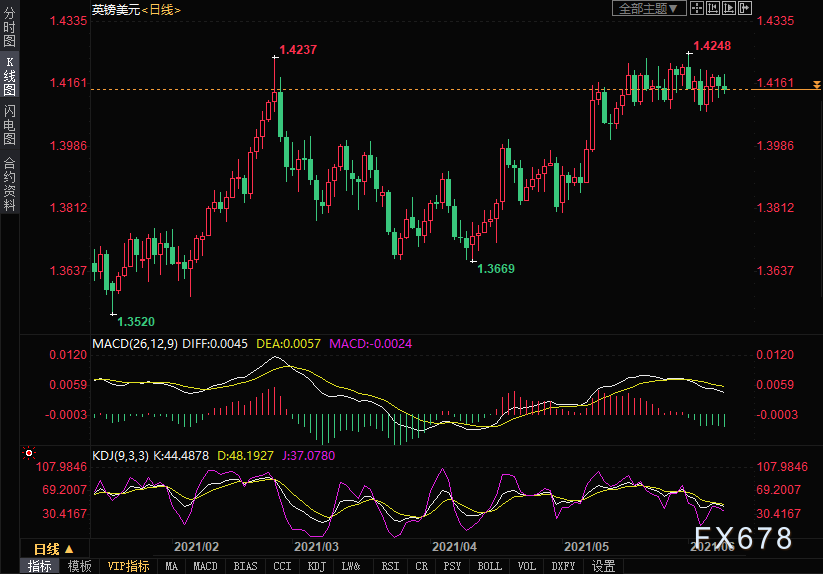Screen dimensions: 823x574
Task: Click the 1.4335 left price axis label
Action: tap(68, 21)
